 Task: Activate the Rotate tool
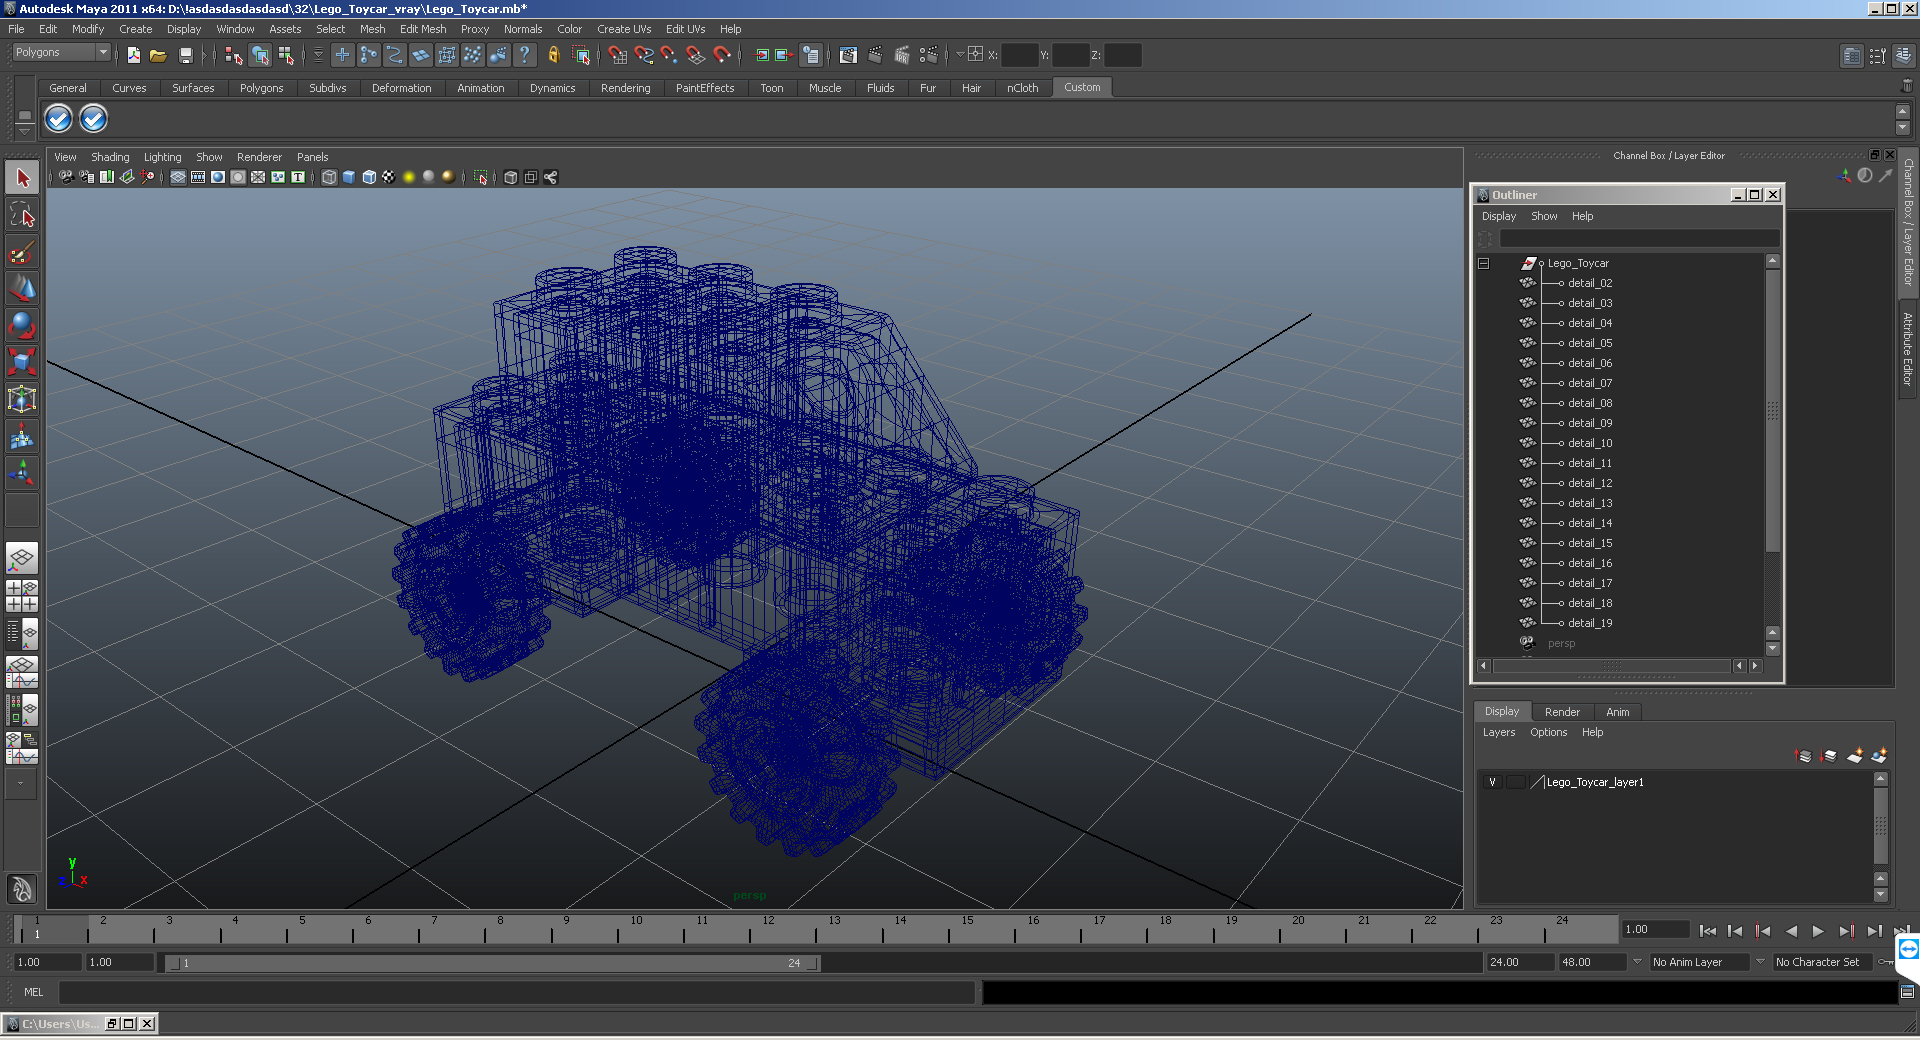[22, 325]
